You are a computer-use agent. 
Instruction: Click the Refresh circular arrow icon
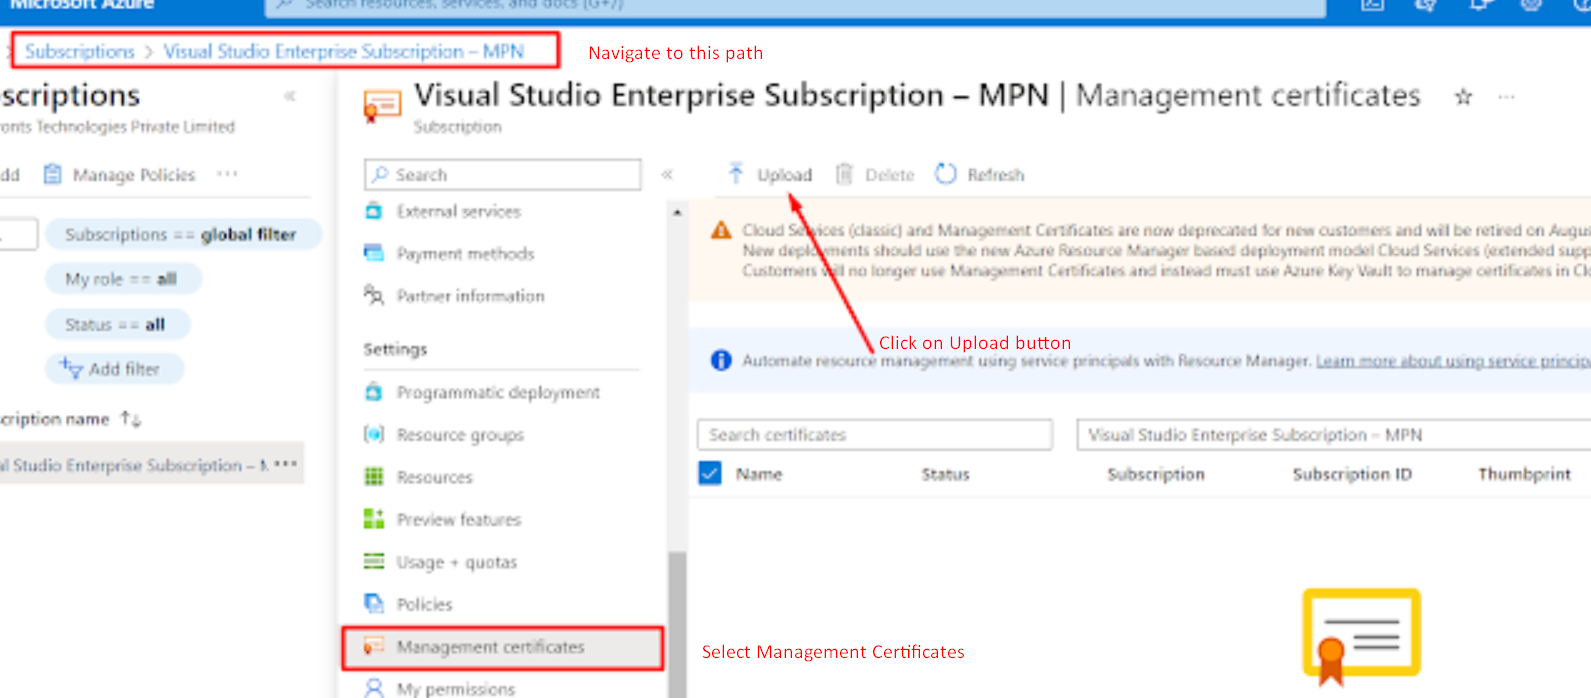point(946,174)
